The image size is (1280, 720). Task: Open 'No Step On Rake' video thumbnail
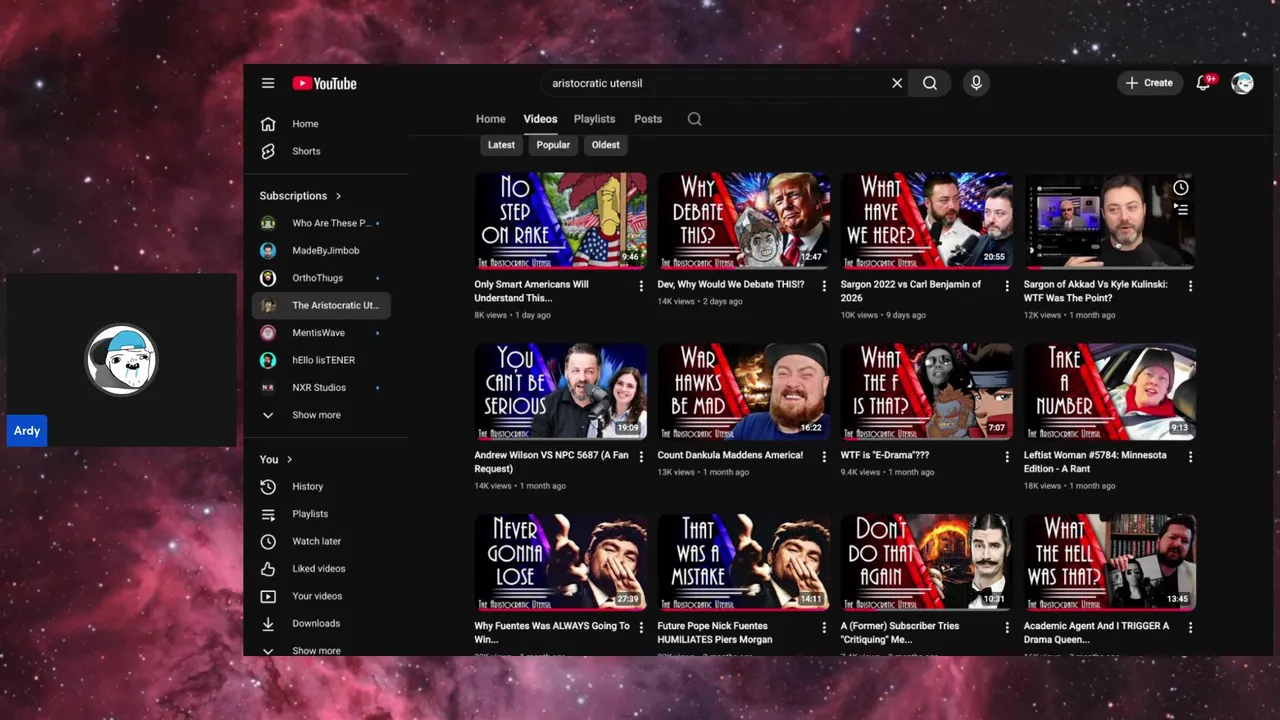tap(560, 221)
